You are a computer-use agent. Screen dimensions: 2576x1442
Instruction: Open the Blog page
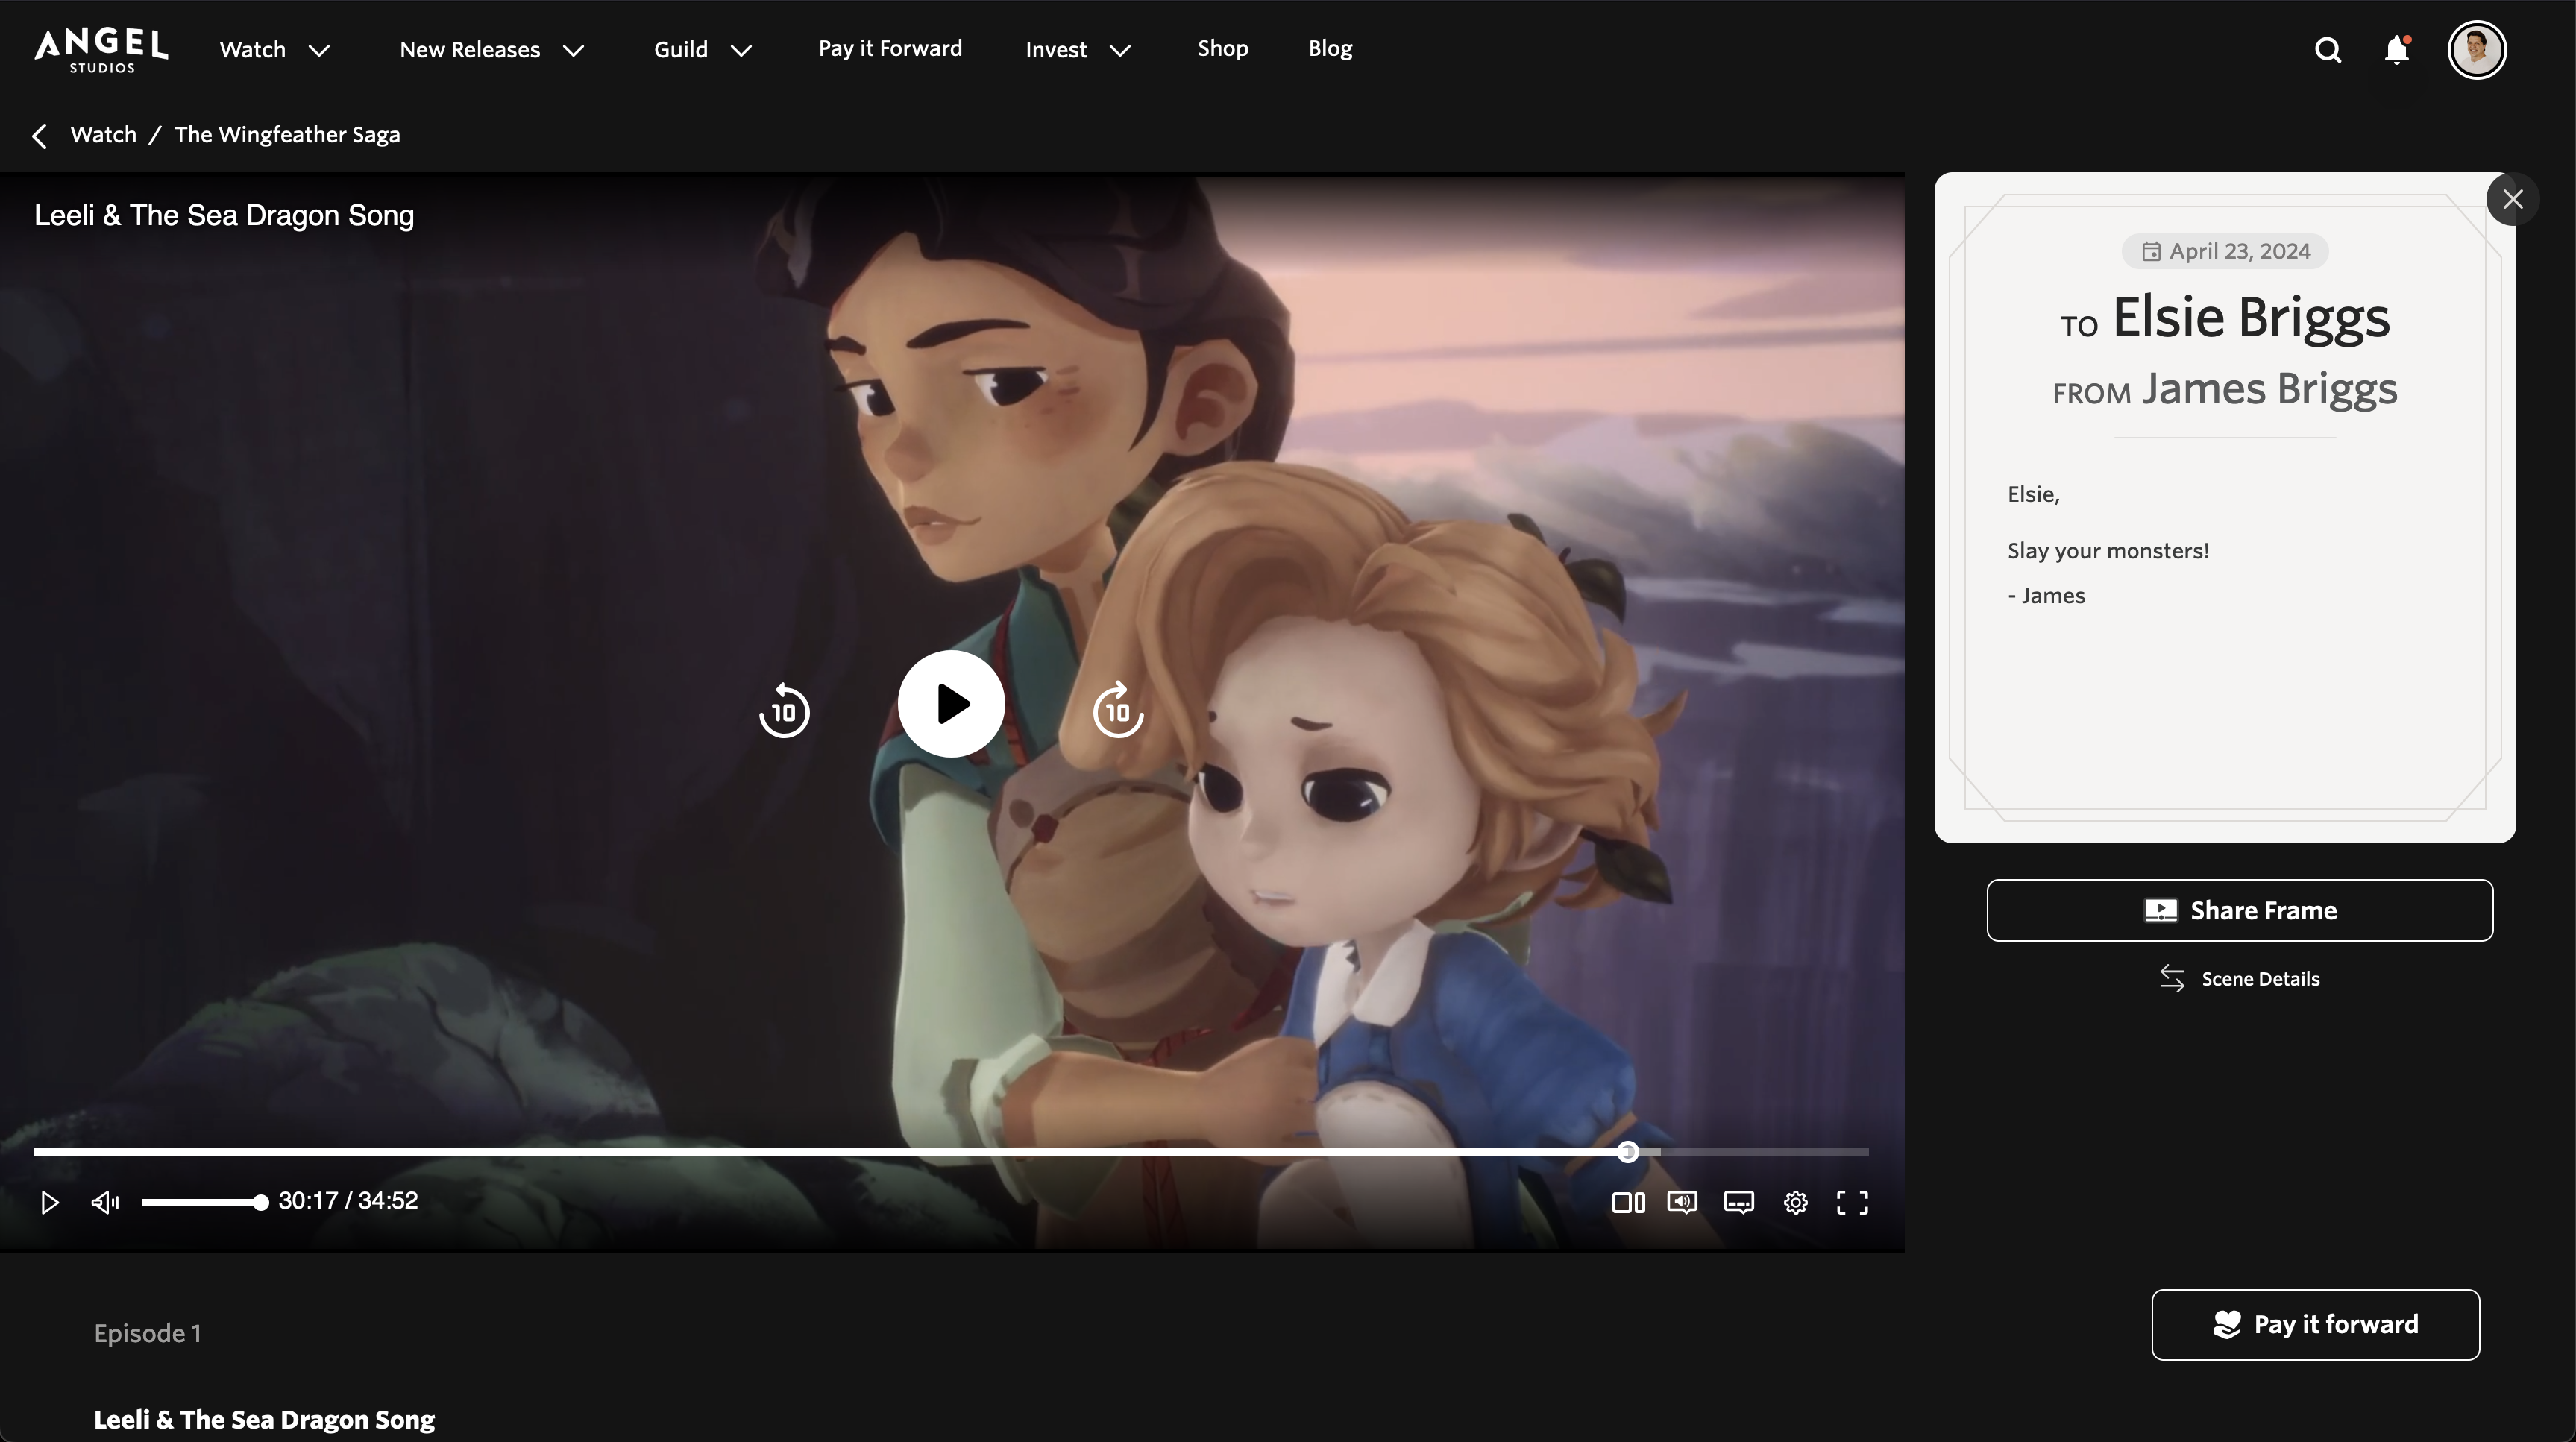click(x=1330, y=49)
